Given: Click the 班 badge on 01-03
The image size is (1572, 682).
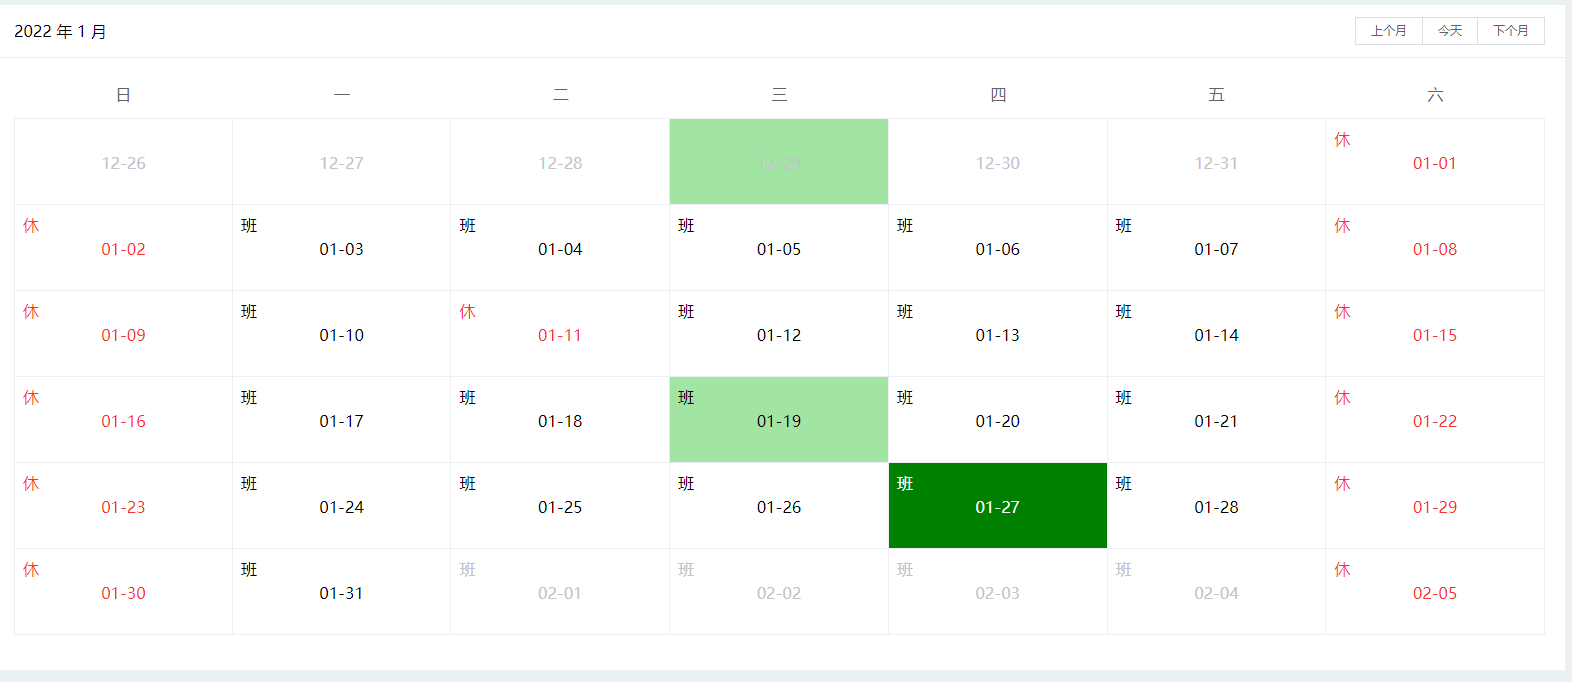Looking at the screenshot, I should coord(249,226).
